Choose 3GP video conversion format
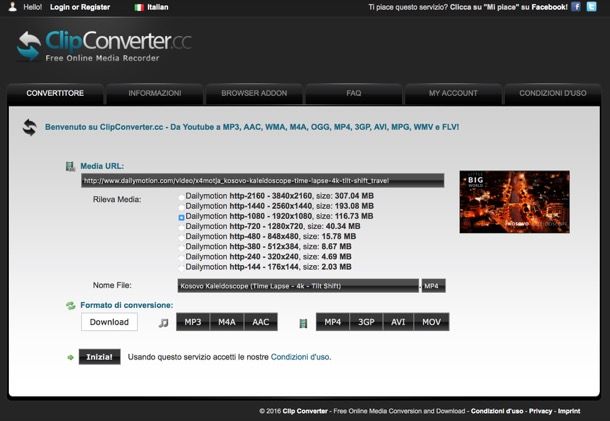Image resolution: width=610 pixels, height=421 pixels. click(366, 322)
